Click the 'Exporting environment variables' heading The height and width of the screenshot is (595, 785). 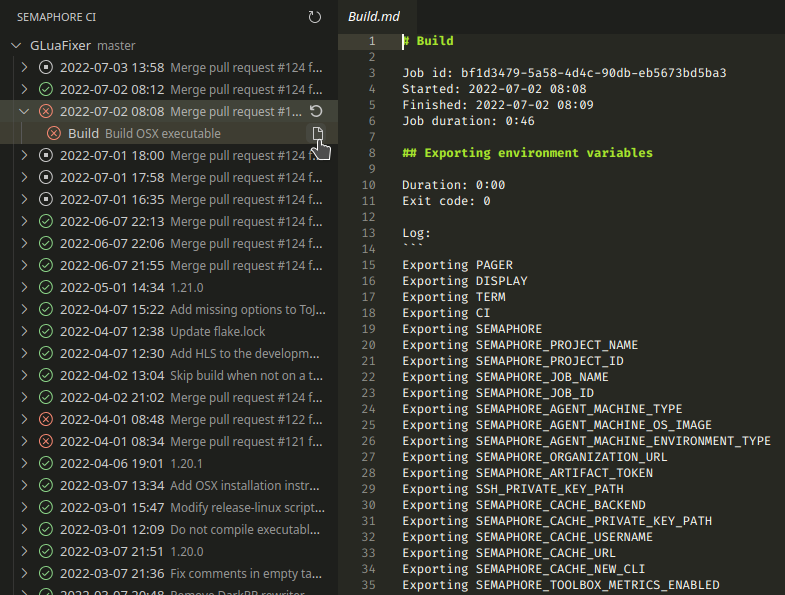click(x=527, y=153)
